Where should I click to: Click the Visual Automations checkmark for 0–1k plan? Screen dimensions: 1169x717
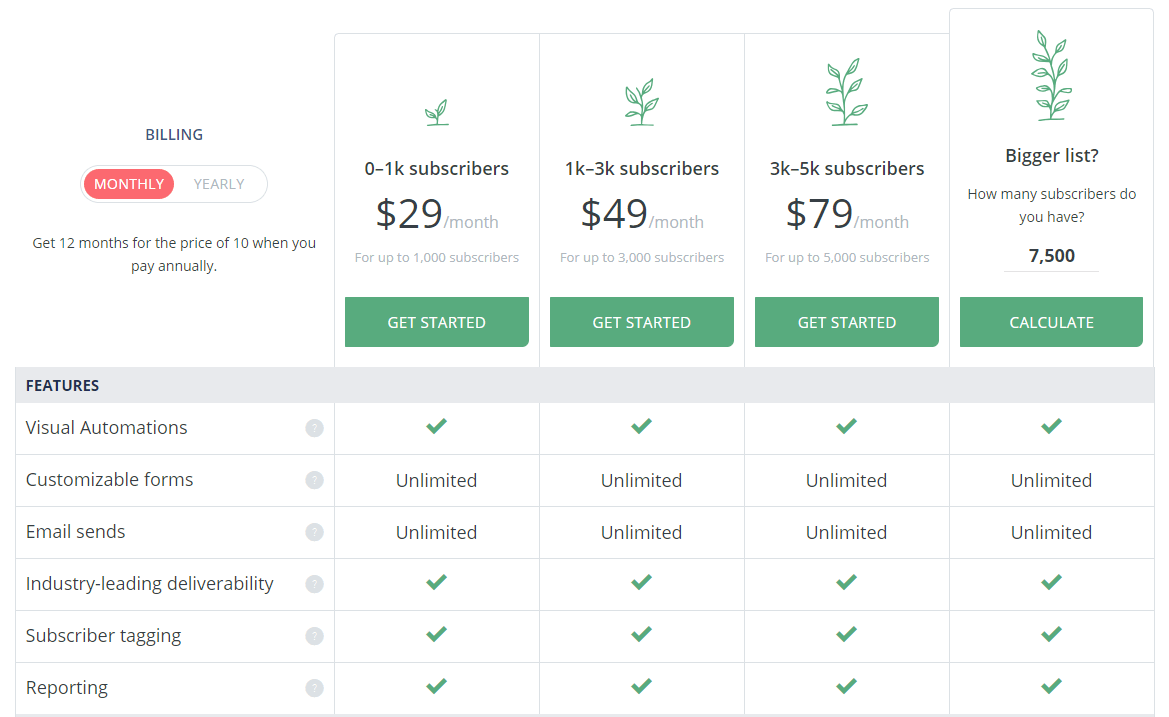click(437, 427)
